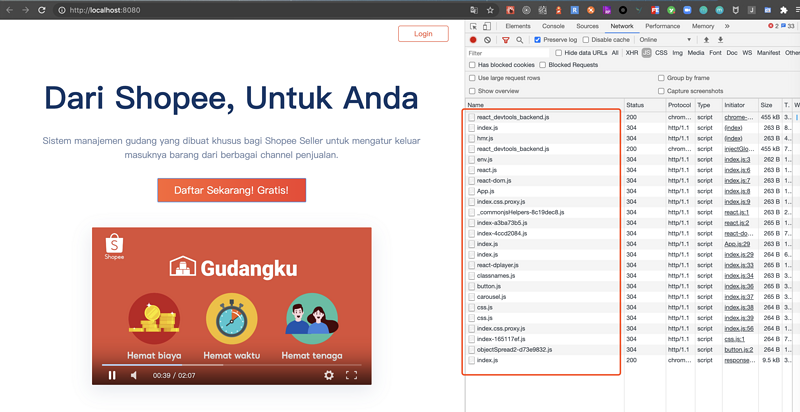Sort by the Size column header
The width and height of the screenshot is (800, 412).
click(x=770, y=105)
